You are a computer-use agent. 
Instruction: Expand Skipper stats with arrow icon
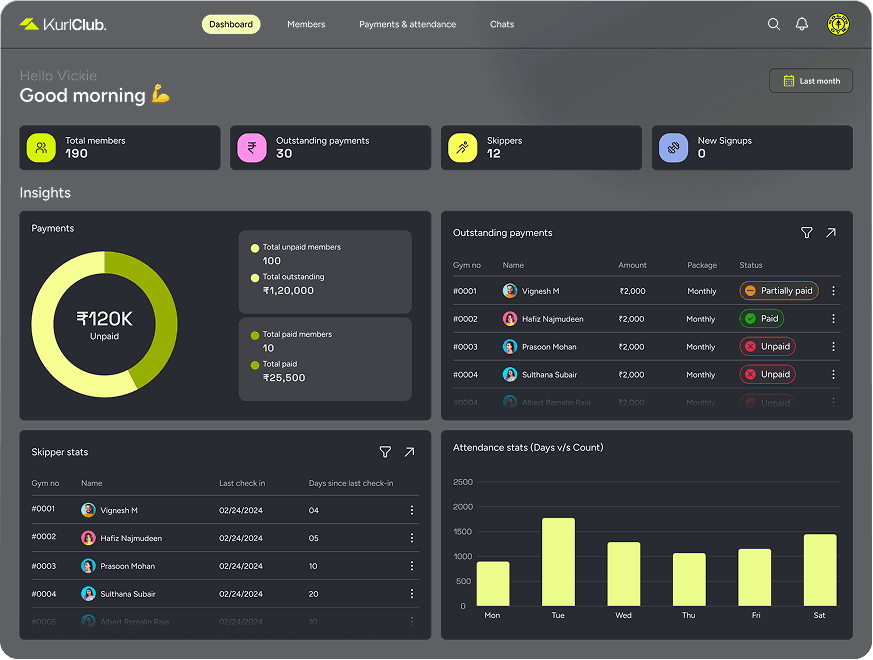[x=409, y=452]
